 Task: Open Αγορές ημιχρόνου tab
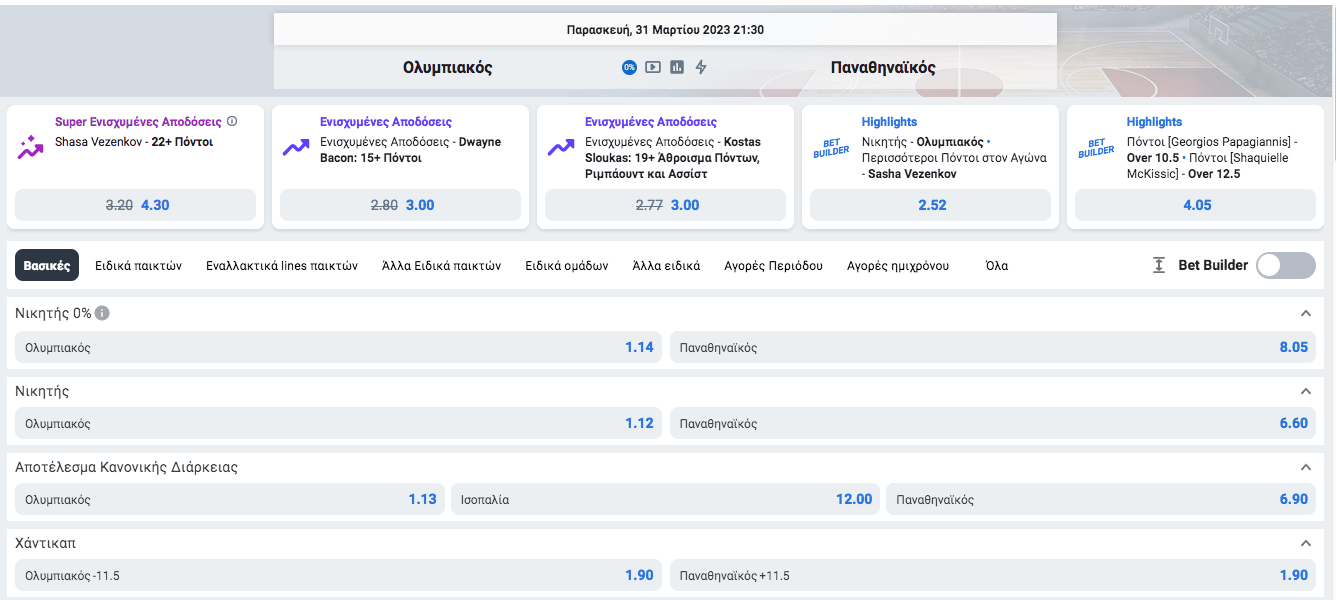tap(898, 266)
